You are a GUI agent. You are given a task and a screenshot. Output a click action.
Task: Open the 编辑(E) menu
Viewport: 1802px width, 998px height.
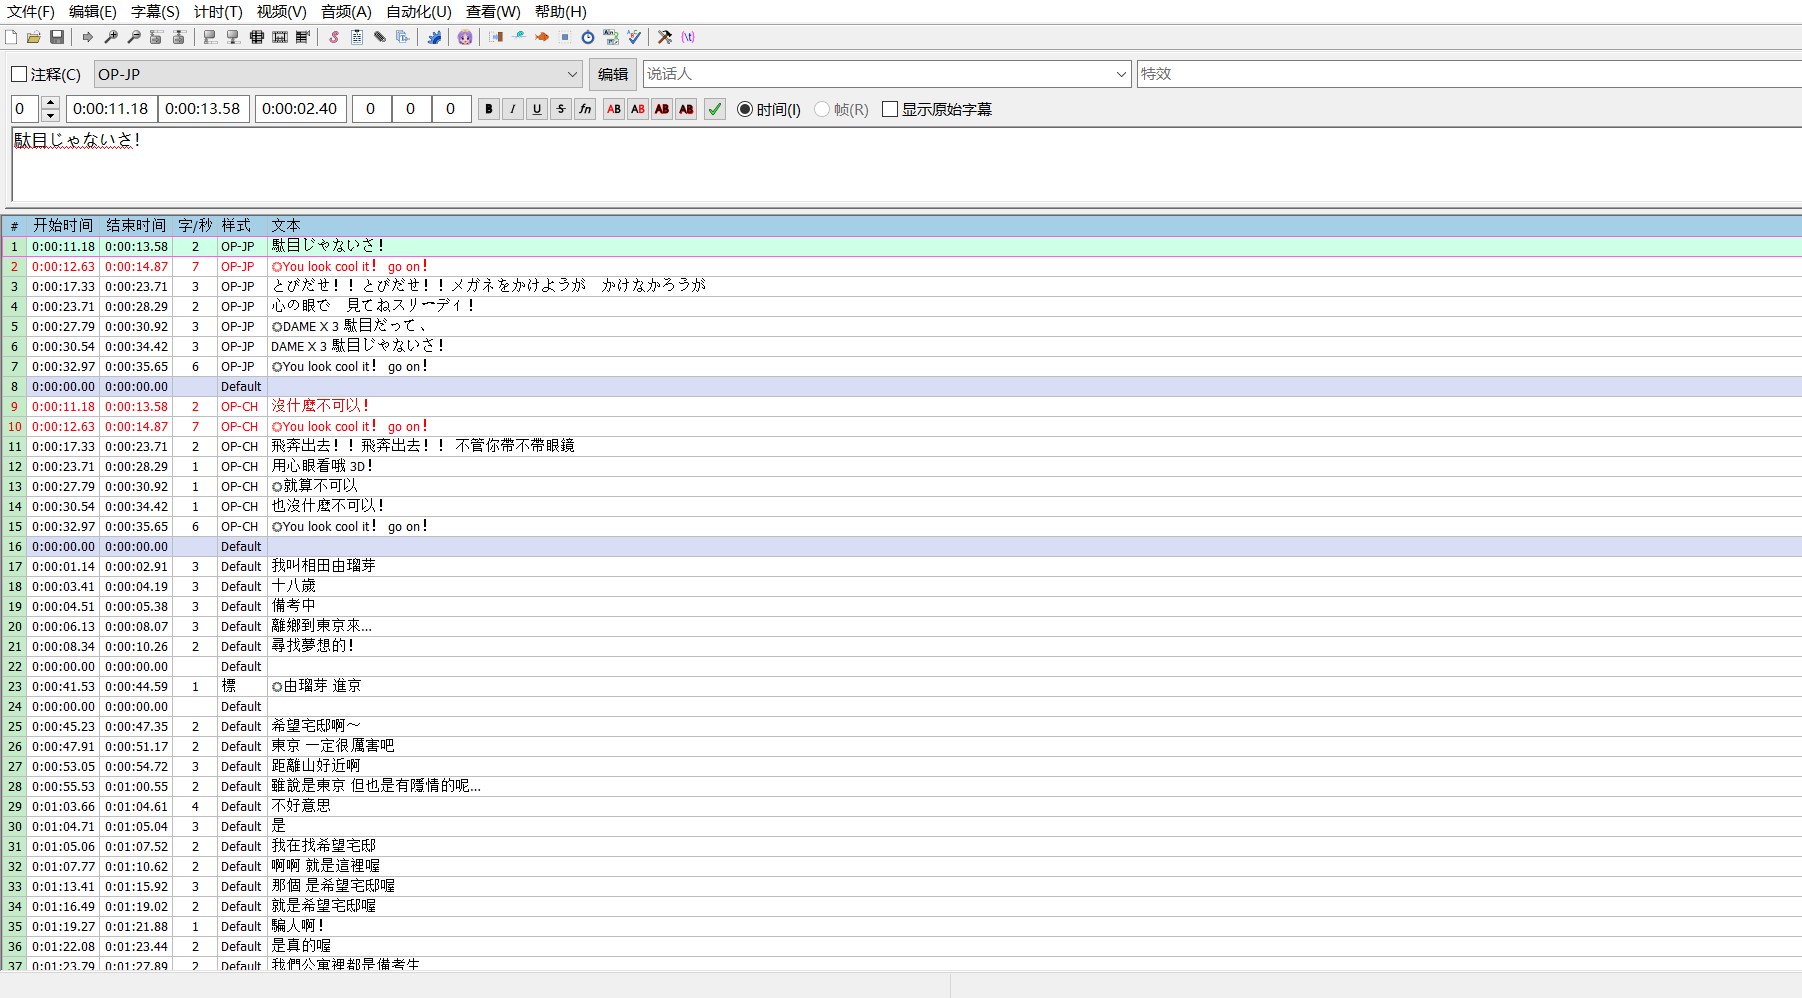tap(93, 12)
